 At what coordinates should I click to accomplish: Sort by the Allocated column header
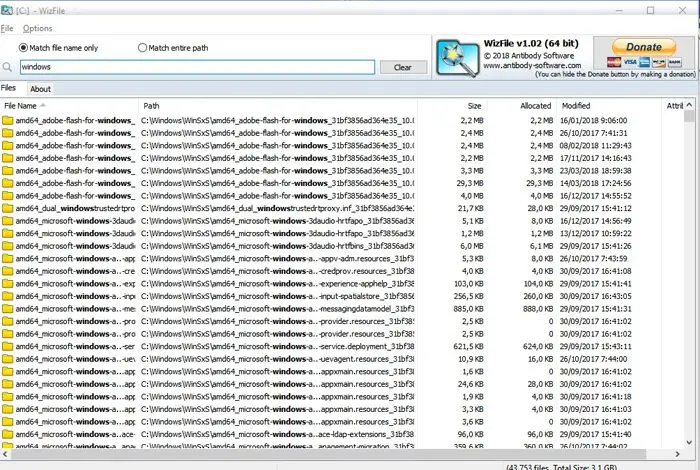point(521,106)
